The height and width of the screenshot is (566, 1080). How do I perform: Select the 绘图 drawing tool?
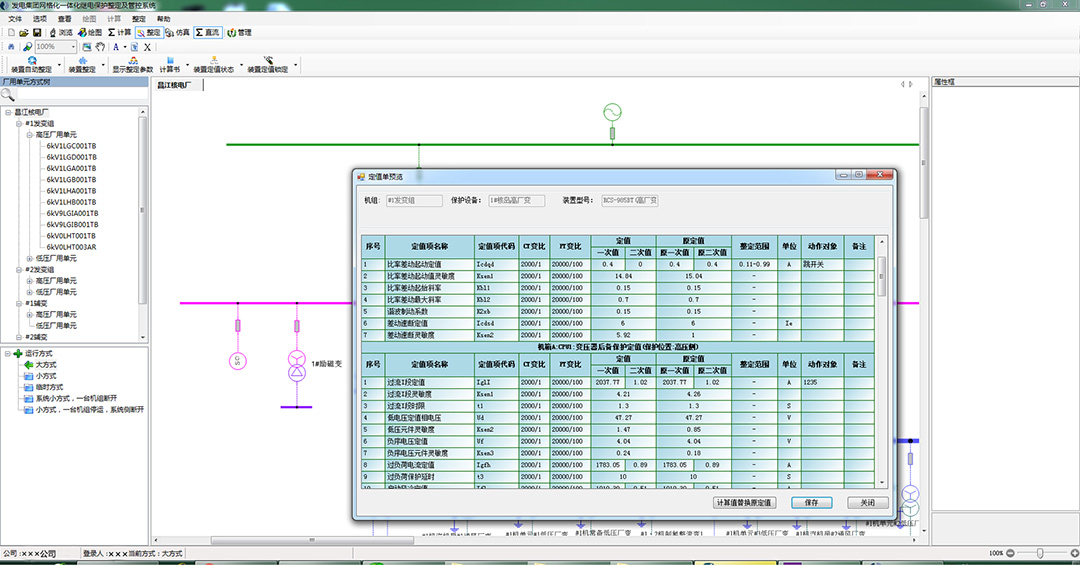89,33
